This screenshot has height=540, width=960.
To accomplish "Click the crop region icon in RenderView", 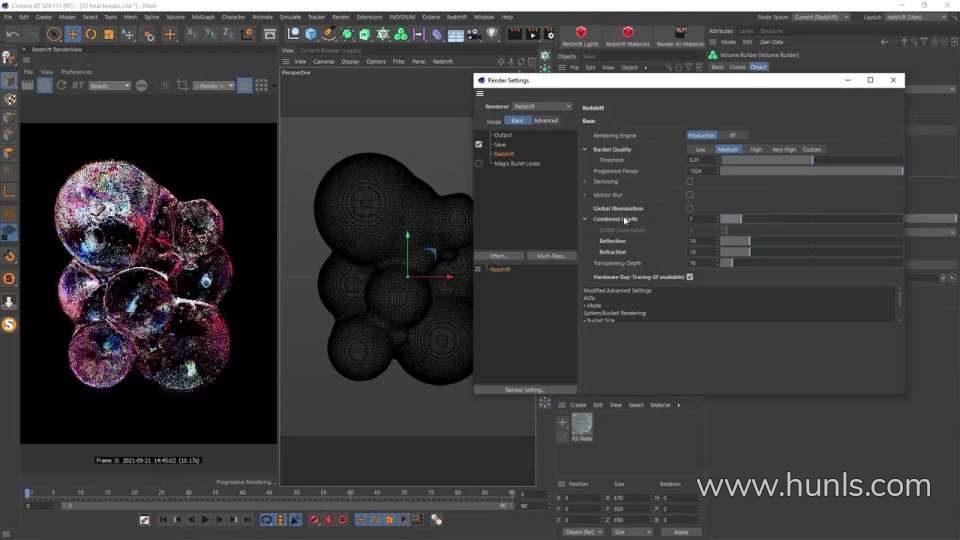I will point(182,86).
